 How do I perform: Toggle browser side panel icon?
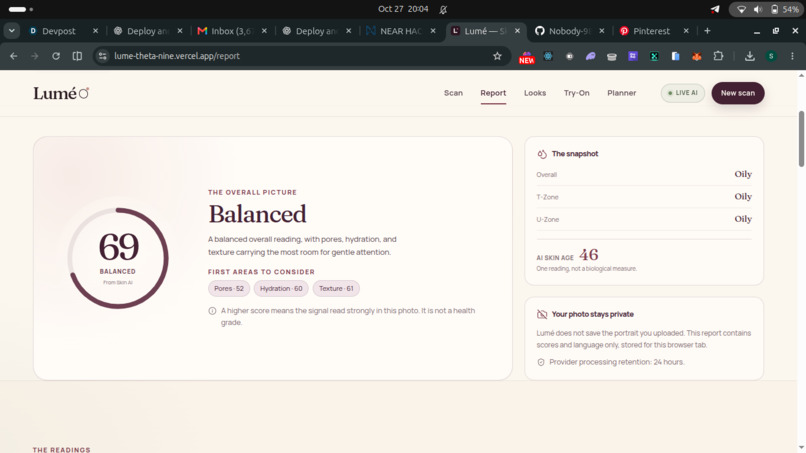[x=77, y=56]
